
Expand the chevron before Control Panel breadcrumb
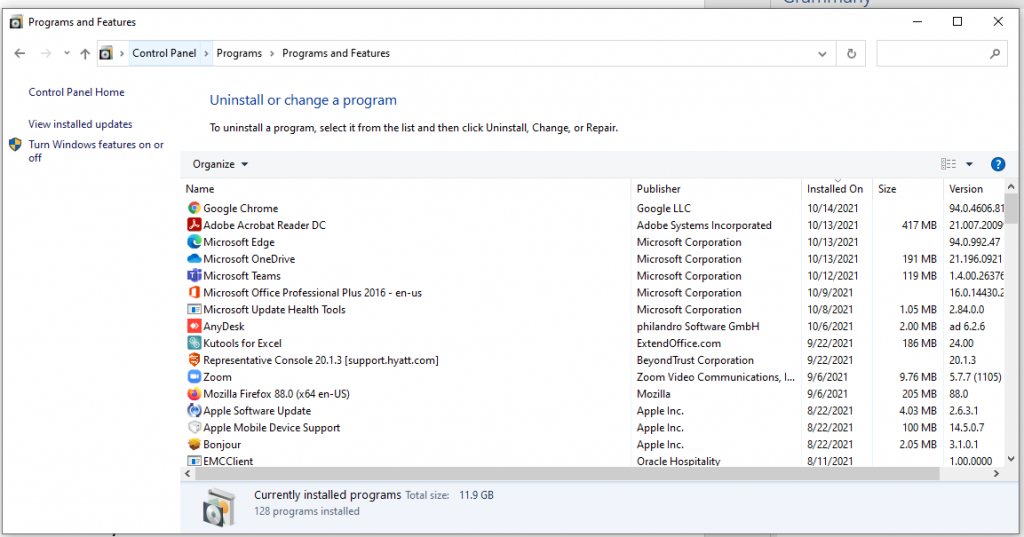click(x=121, y=54)
